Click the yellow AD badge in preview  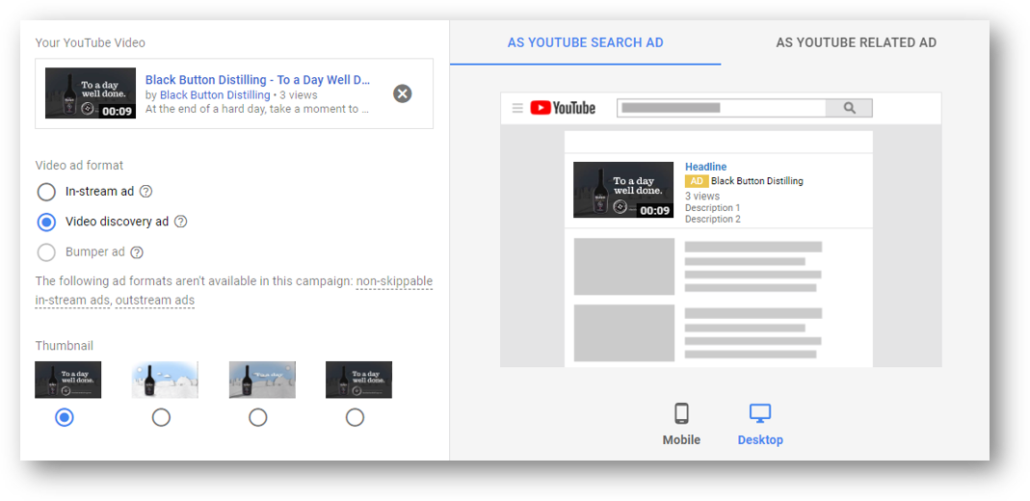click(696, 181)
